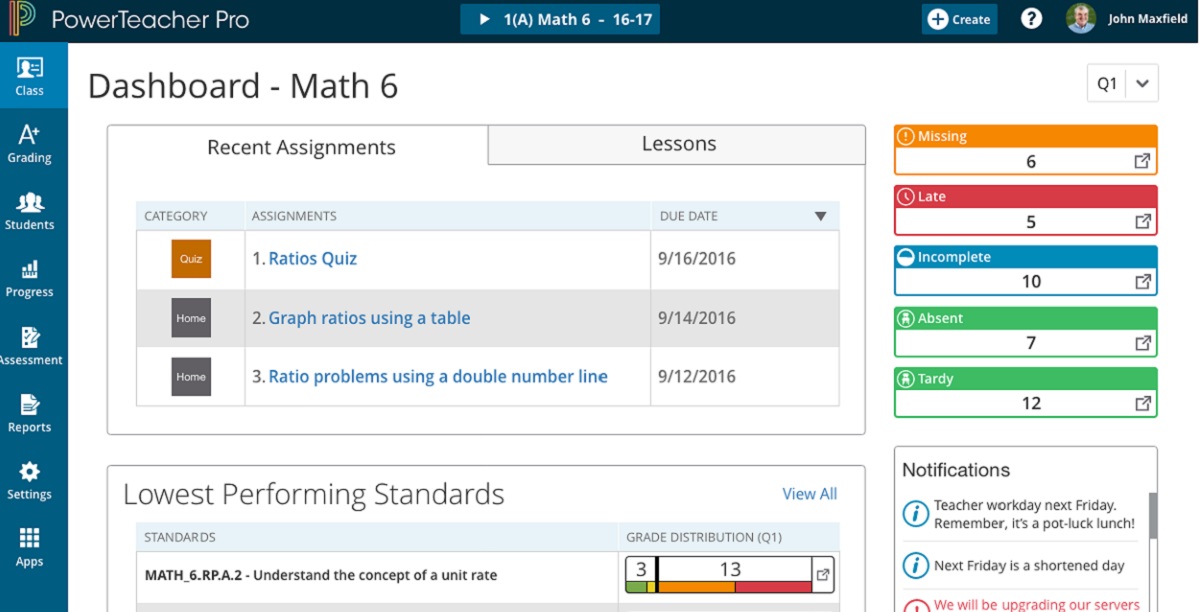Go to the Progress sidebar icon
The image size is (1200, 612).
(x=30, y=279)
